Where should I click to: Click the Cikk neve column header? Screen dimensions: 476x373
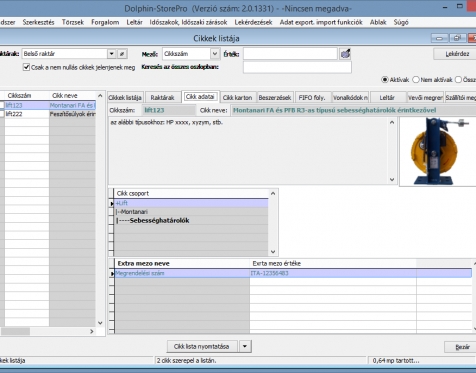(x=73, y=96)
